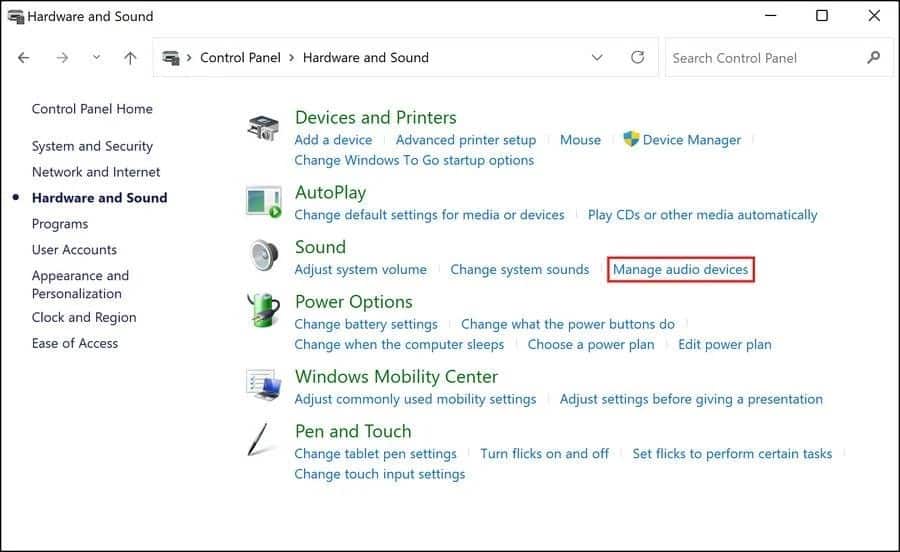Open Clock and Region category

(84, 317)
